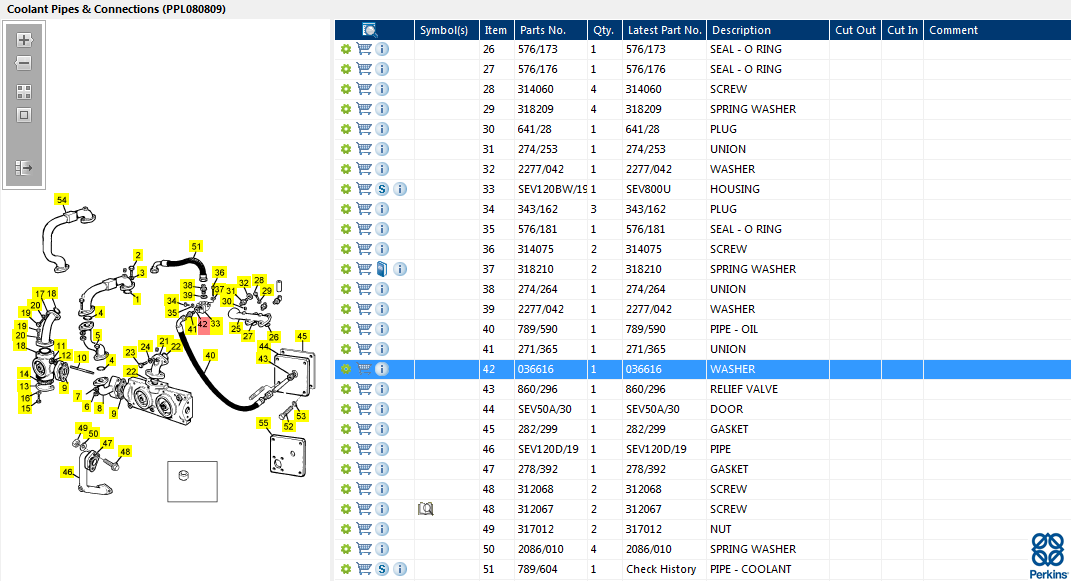The width and height of the screenshot is (1071, 581).
Task: Click UNION description in item 38 row
Action: point(727,289)
